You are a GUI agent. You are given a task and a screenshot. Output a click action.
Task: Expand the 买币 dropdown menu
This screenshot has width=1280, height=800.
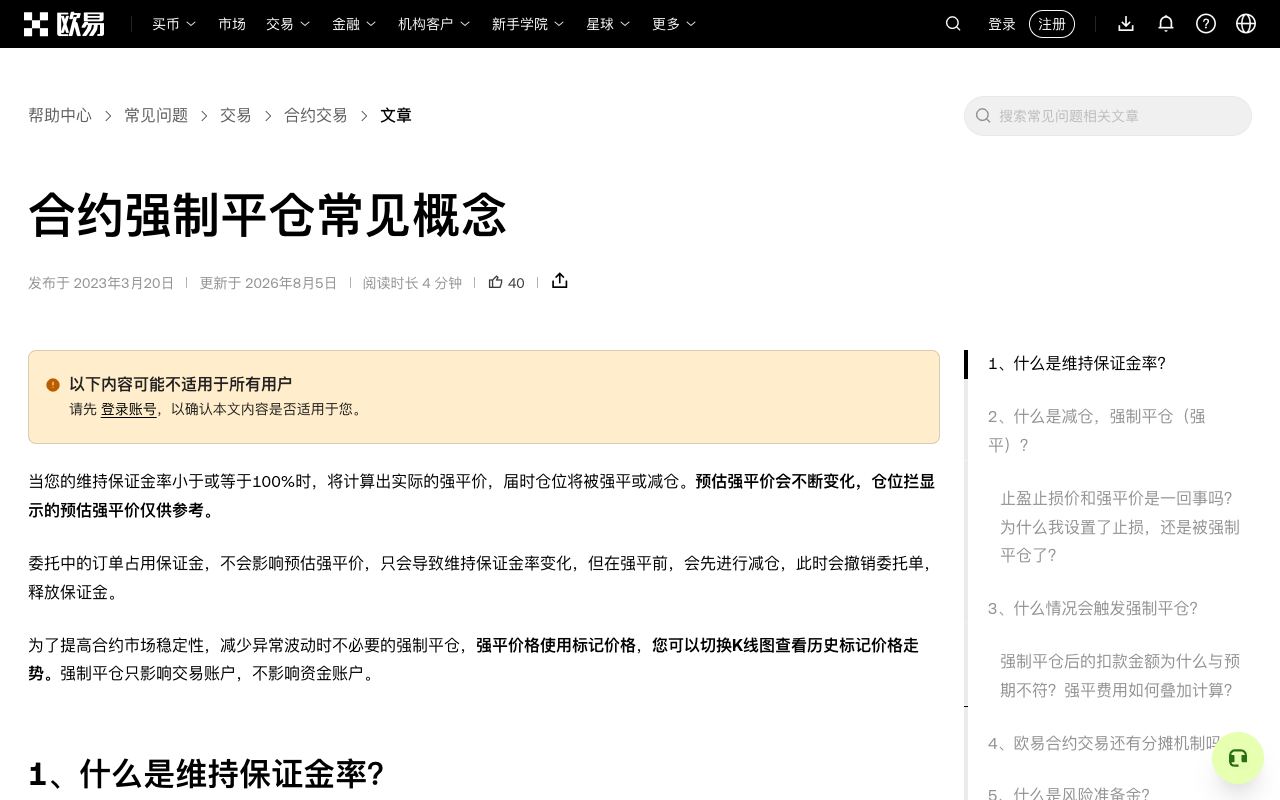(x=174, y=24)
